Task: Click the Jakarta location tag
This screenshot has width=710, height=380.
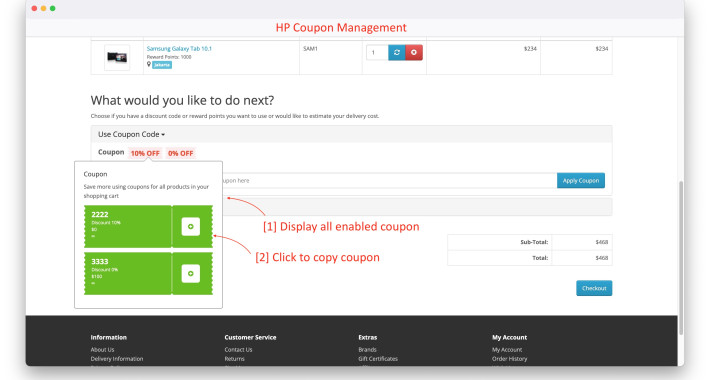Action: coord(162,65)
